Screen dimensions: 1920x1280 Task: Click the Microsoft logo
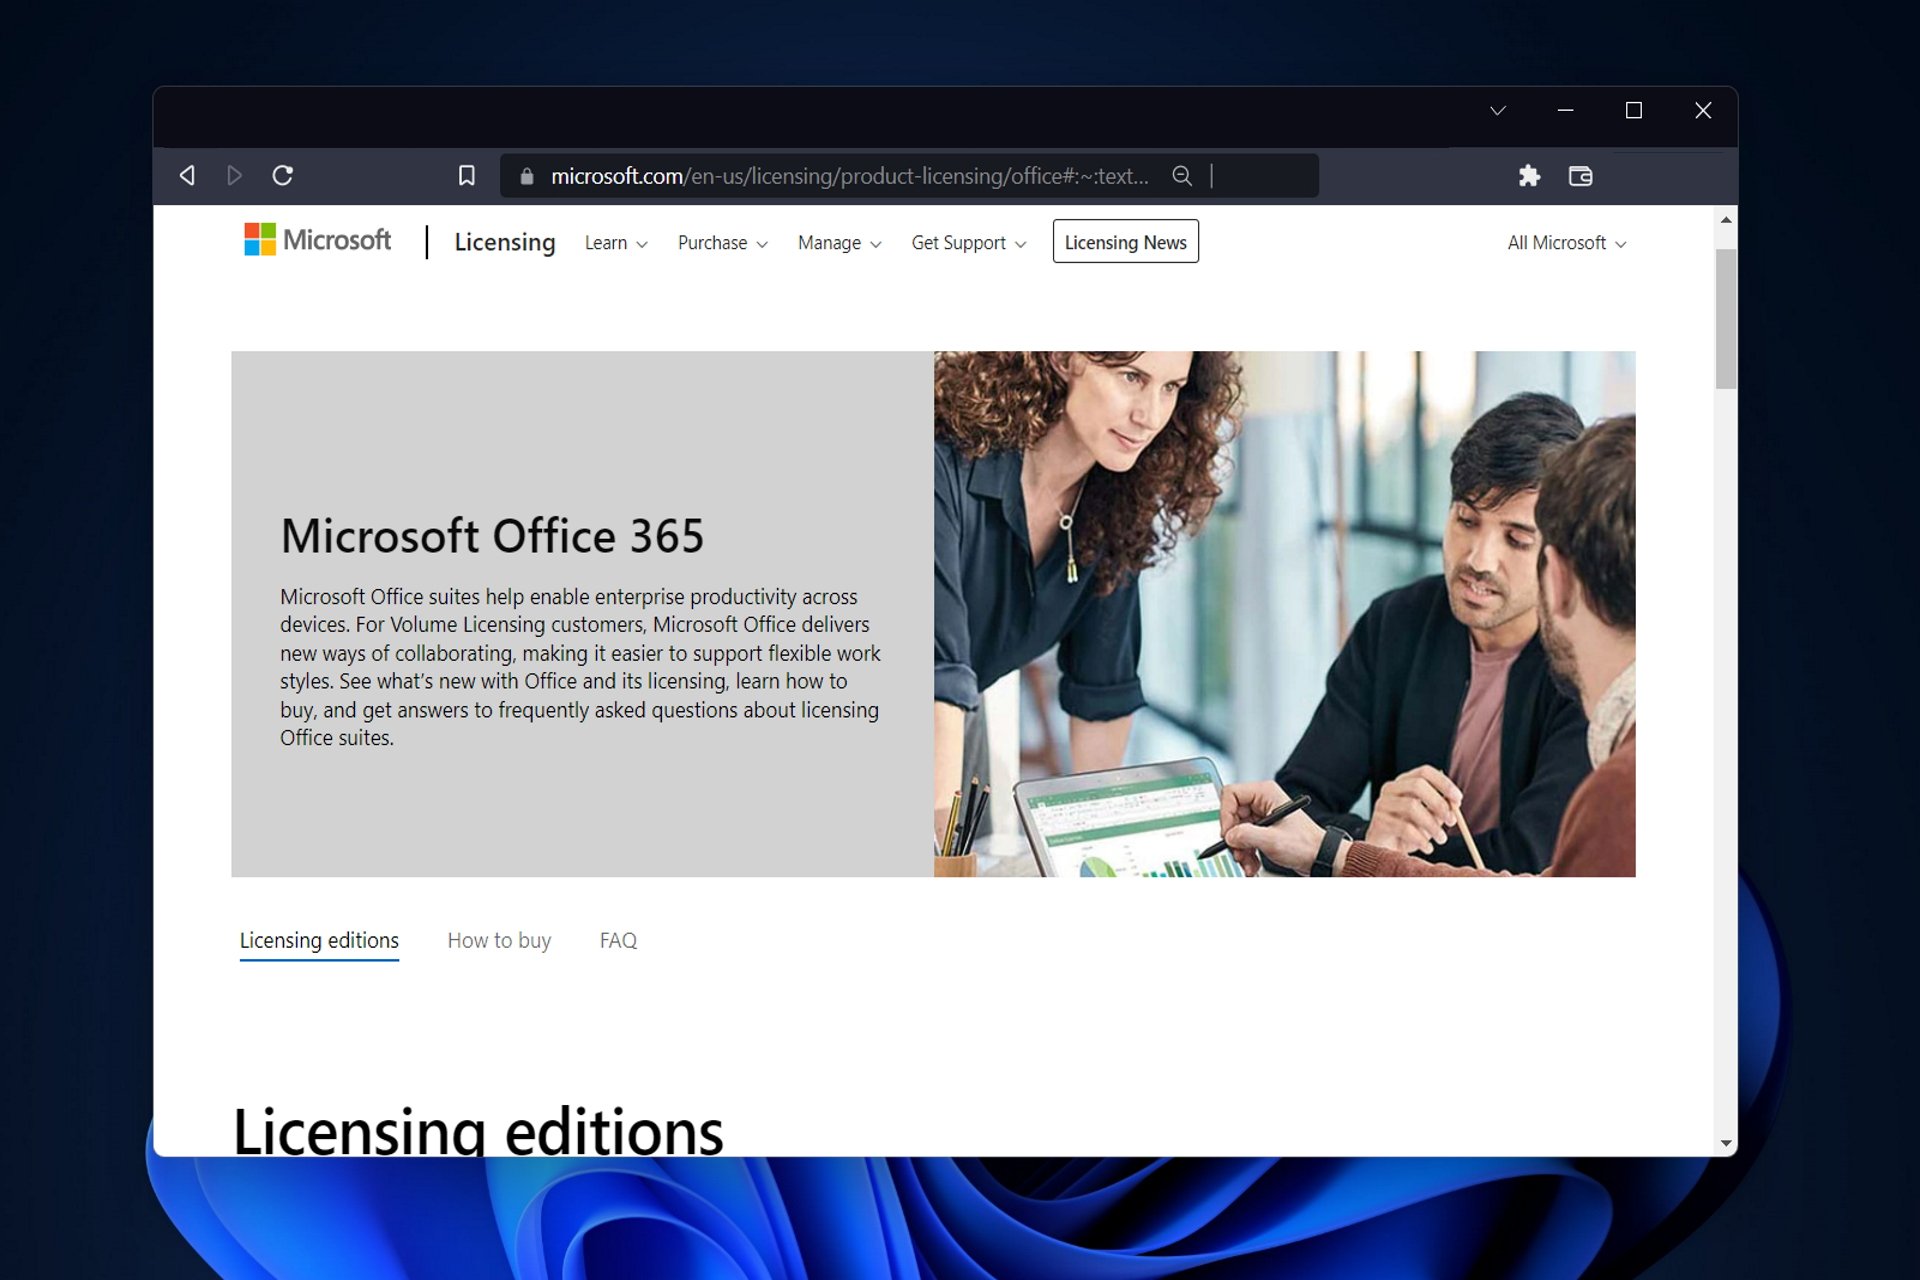[x=318, y=240]
